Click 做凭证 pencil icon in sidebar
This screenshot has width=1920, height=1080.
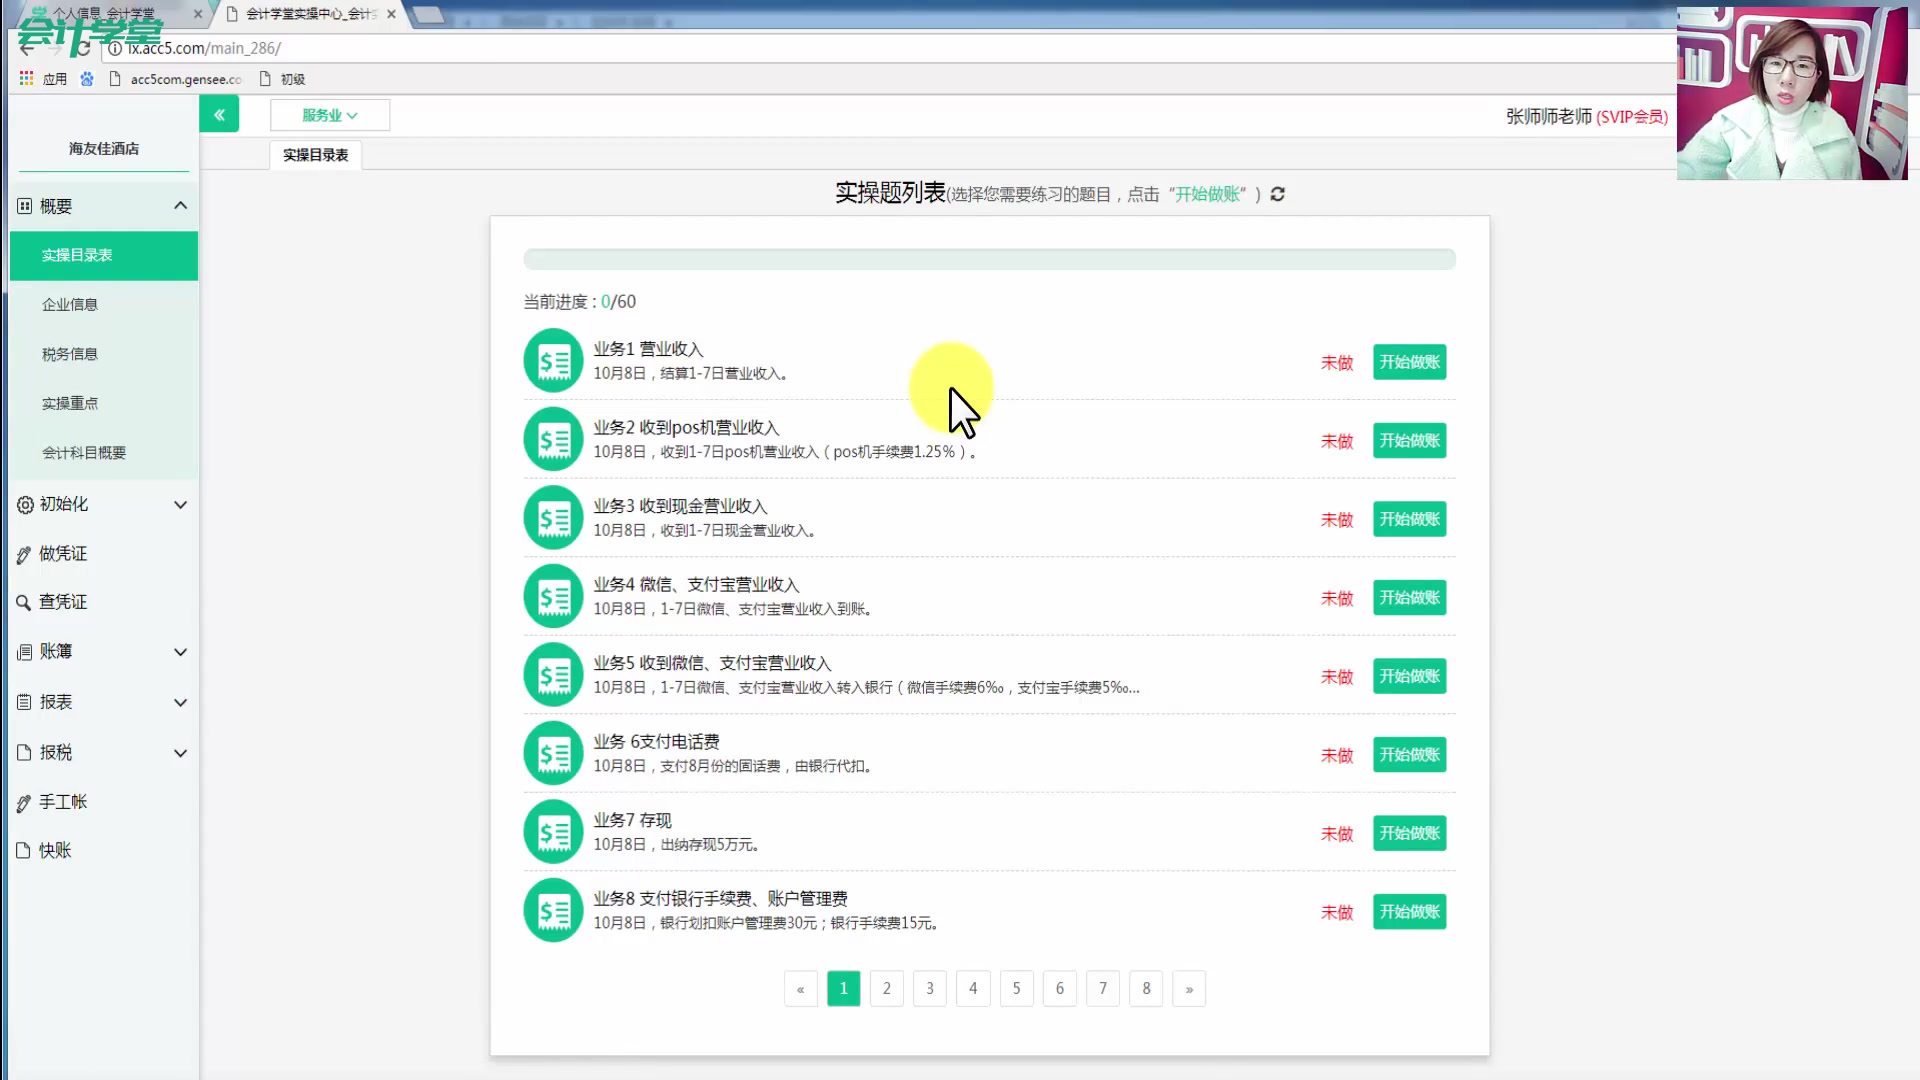(x=24, y=554)
